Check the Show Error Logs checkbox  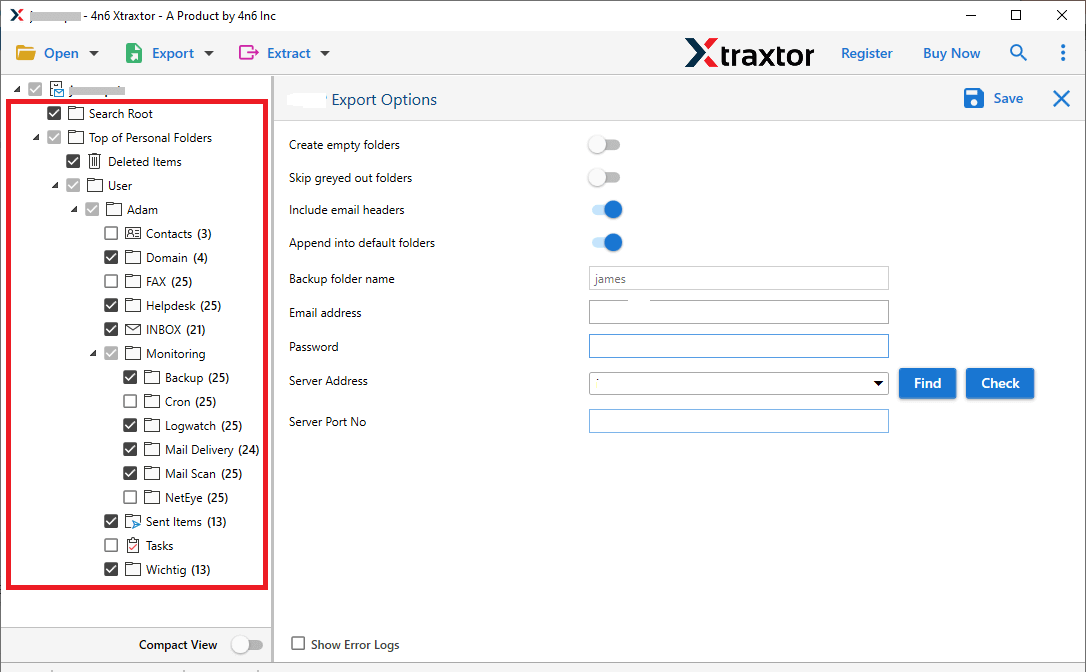296,644
